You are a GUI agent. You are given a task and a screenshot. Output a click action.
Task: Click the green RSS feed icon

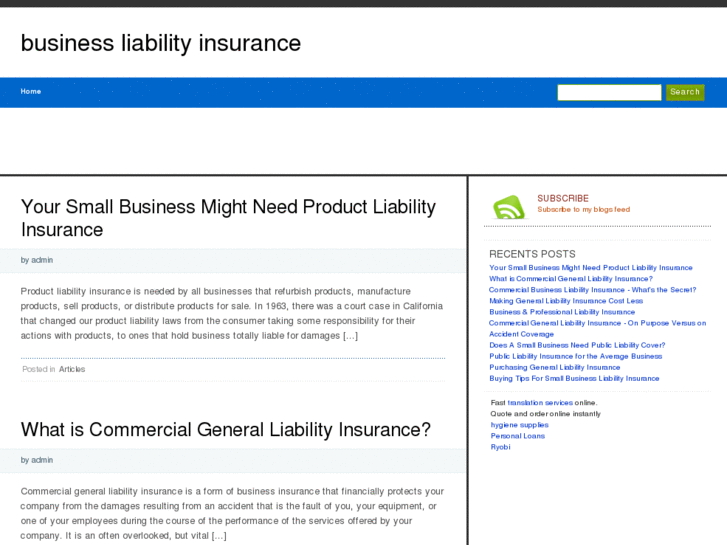point(508,207)
